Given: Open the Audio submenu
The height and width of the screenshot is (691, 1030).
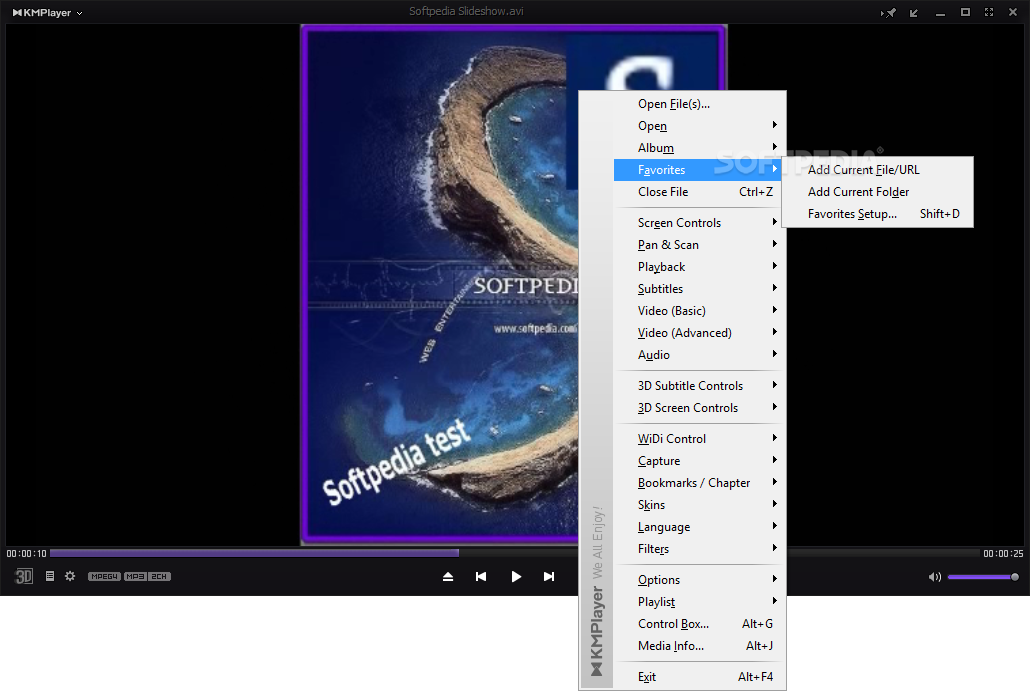Looking at the screenshot, I should point(700,355).
